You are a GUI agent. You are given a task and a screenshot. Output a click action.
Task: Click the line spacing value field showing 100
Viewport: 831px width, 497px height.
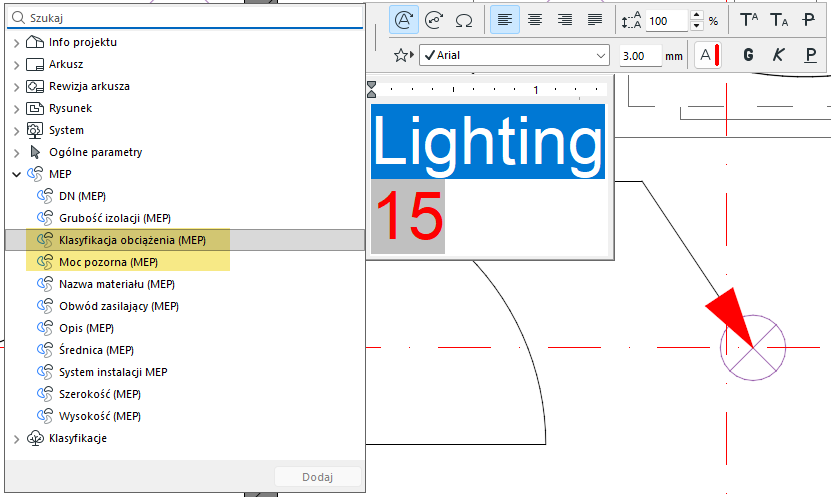coord(667,21)
